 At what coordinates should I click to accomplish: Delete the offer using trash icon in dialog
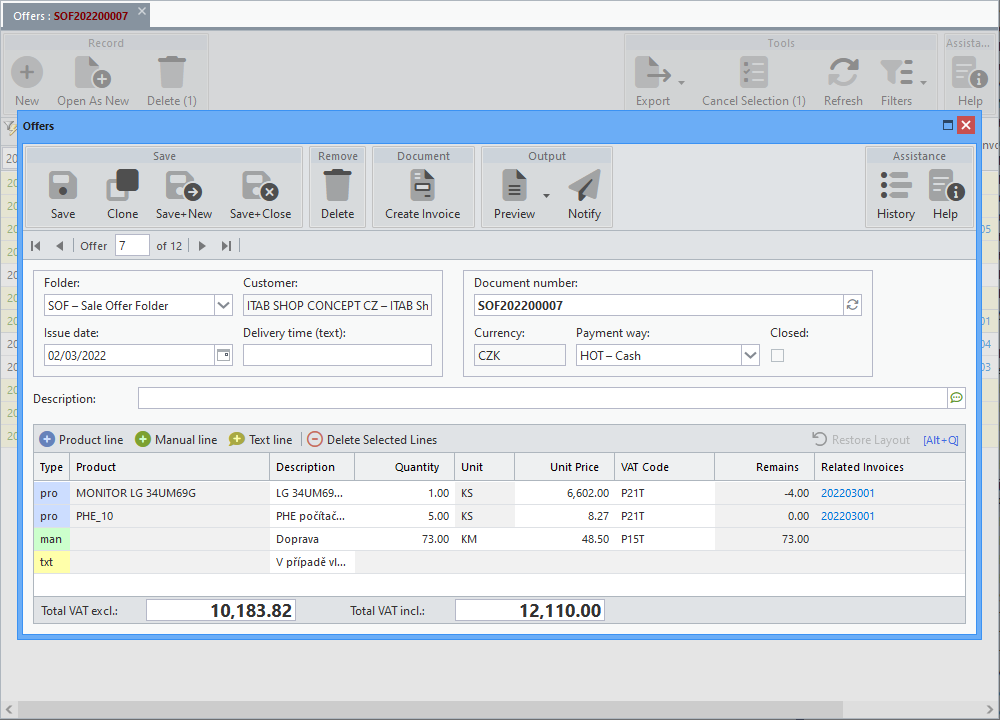(x=337, y=186)
